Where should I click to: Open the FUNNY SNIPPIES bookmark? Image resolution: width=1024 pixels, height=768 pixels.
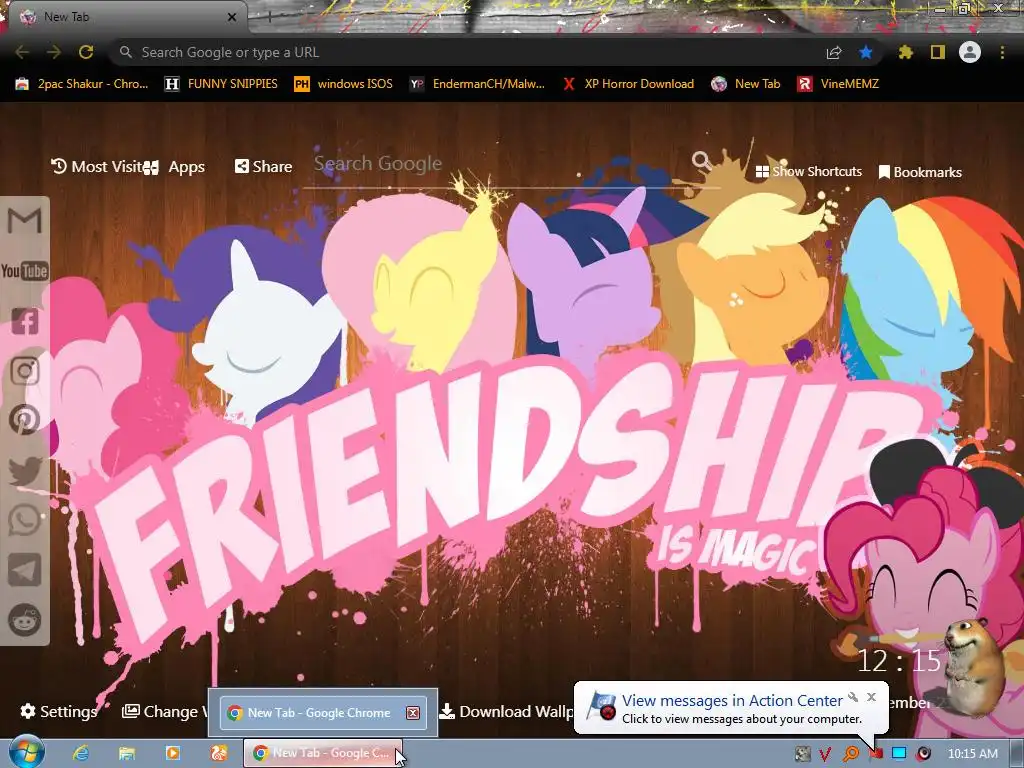coord(221,84)
